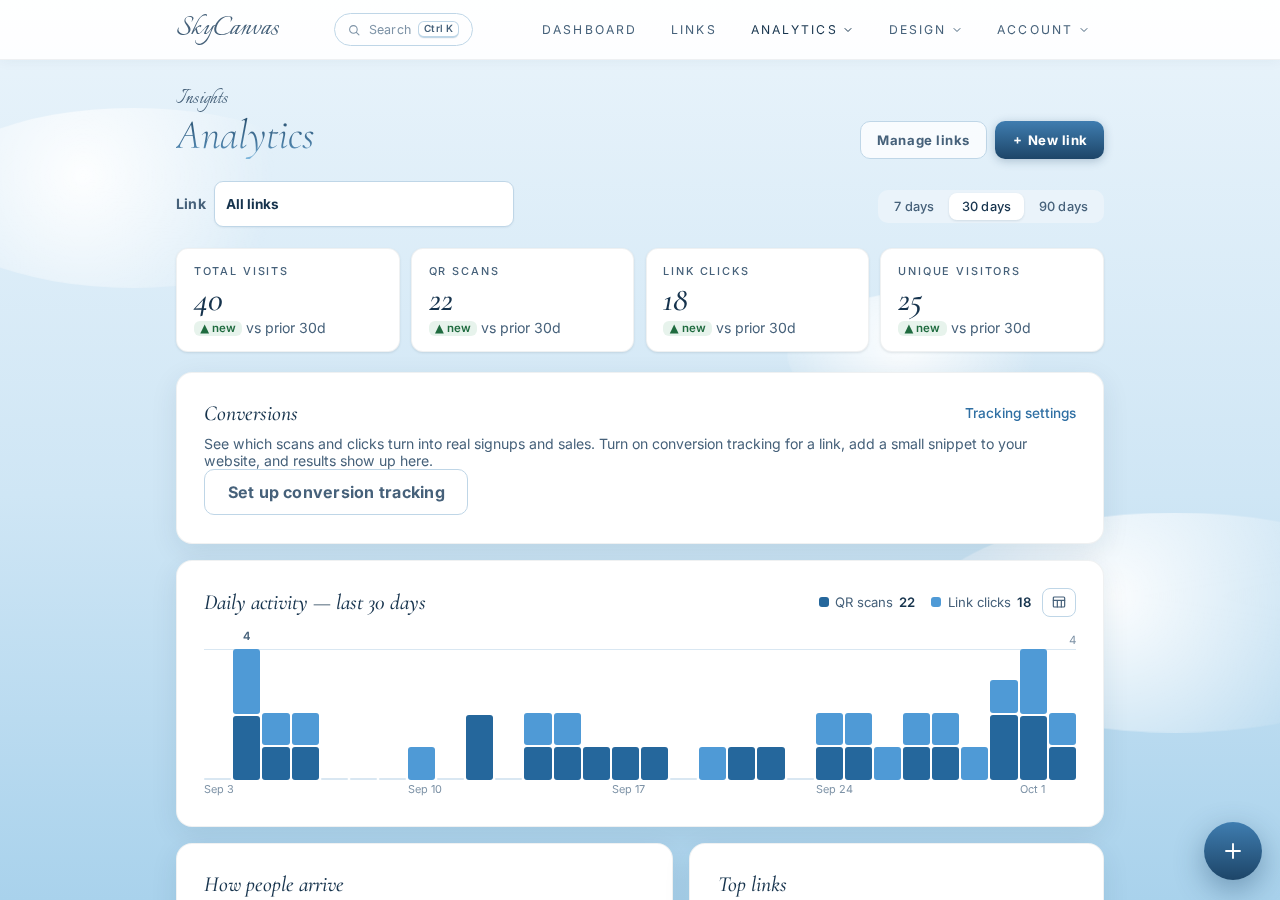The height and width of the screenshot is (900, 1280).
Task: Click the Ctrl K shortcut badge
Action: (x=438, y=29)
